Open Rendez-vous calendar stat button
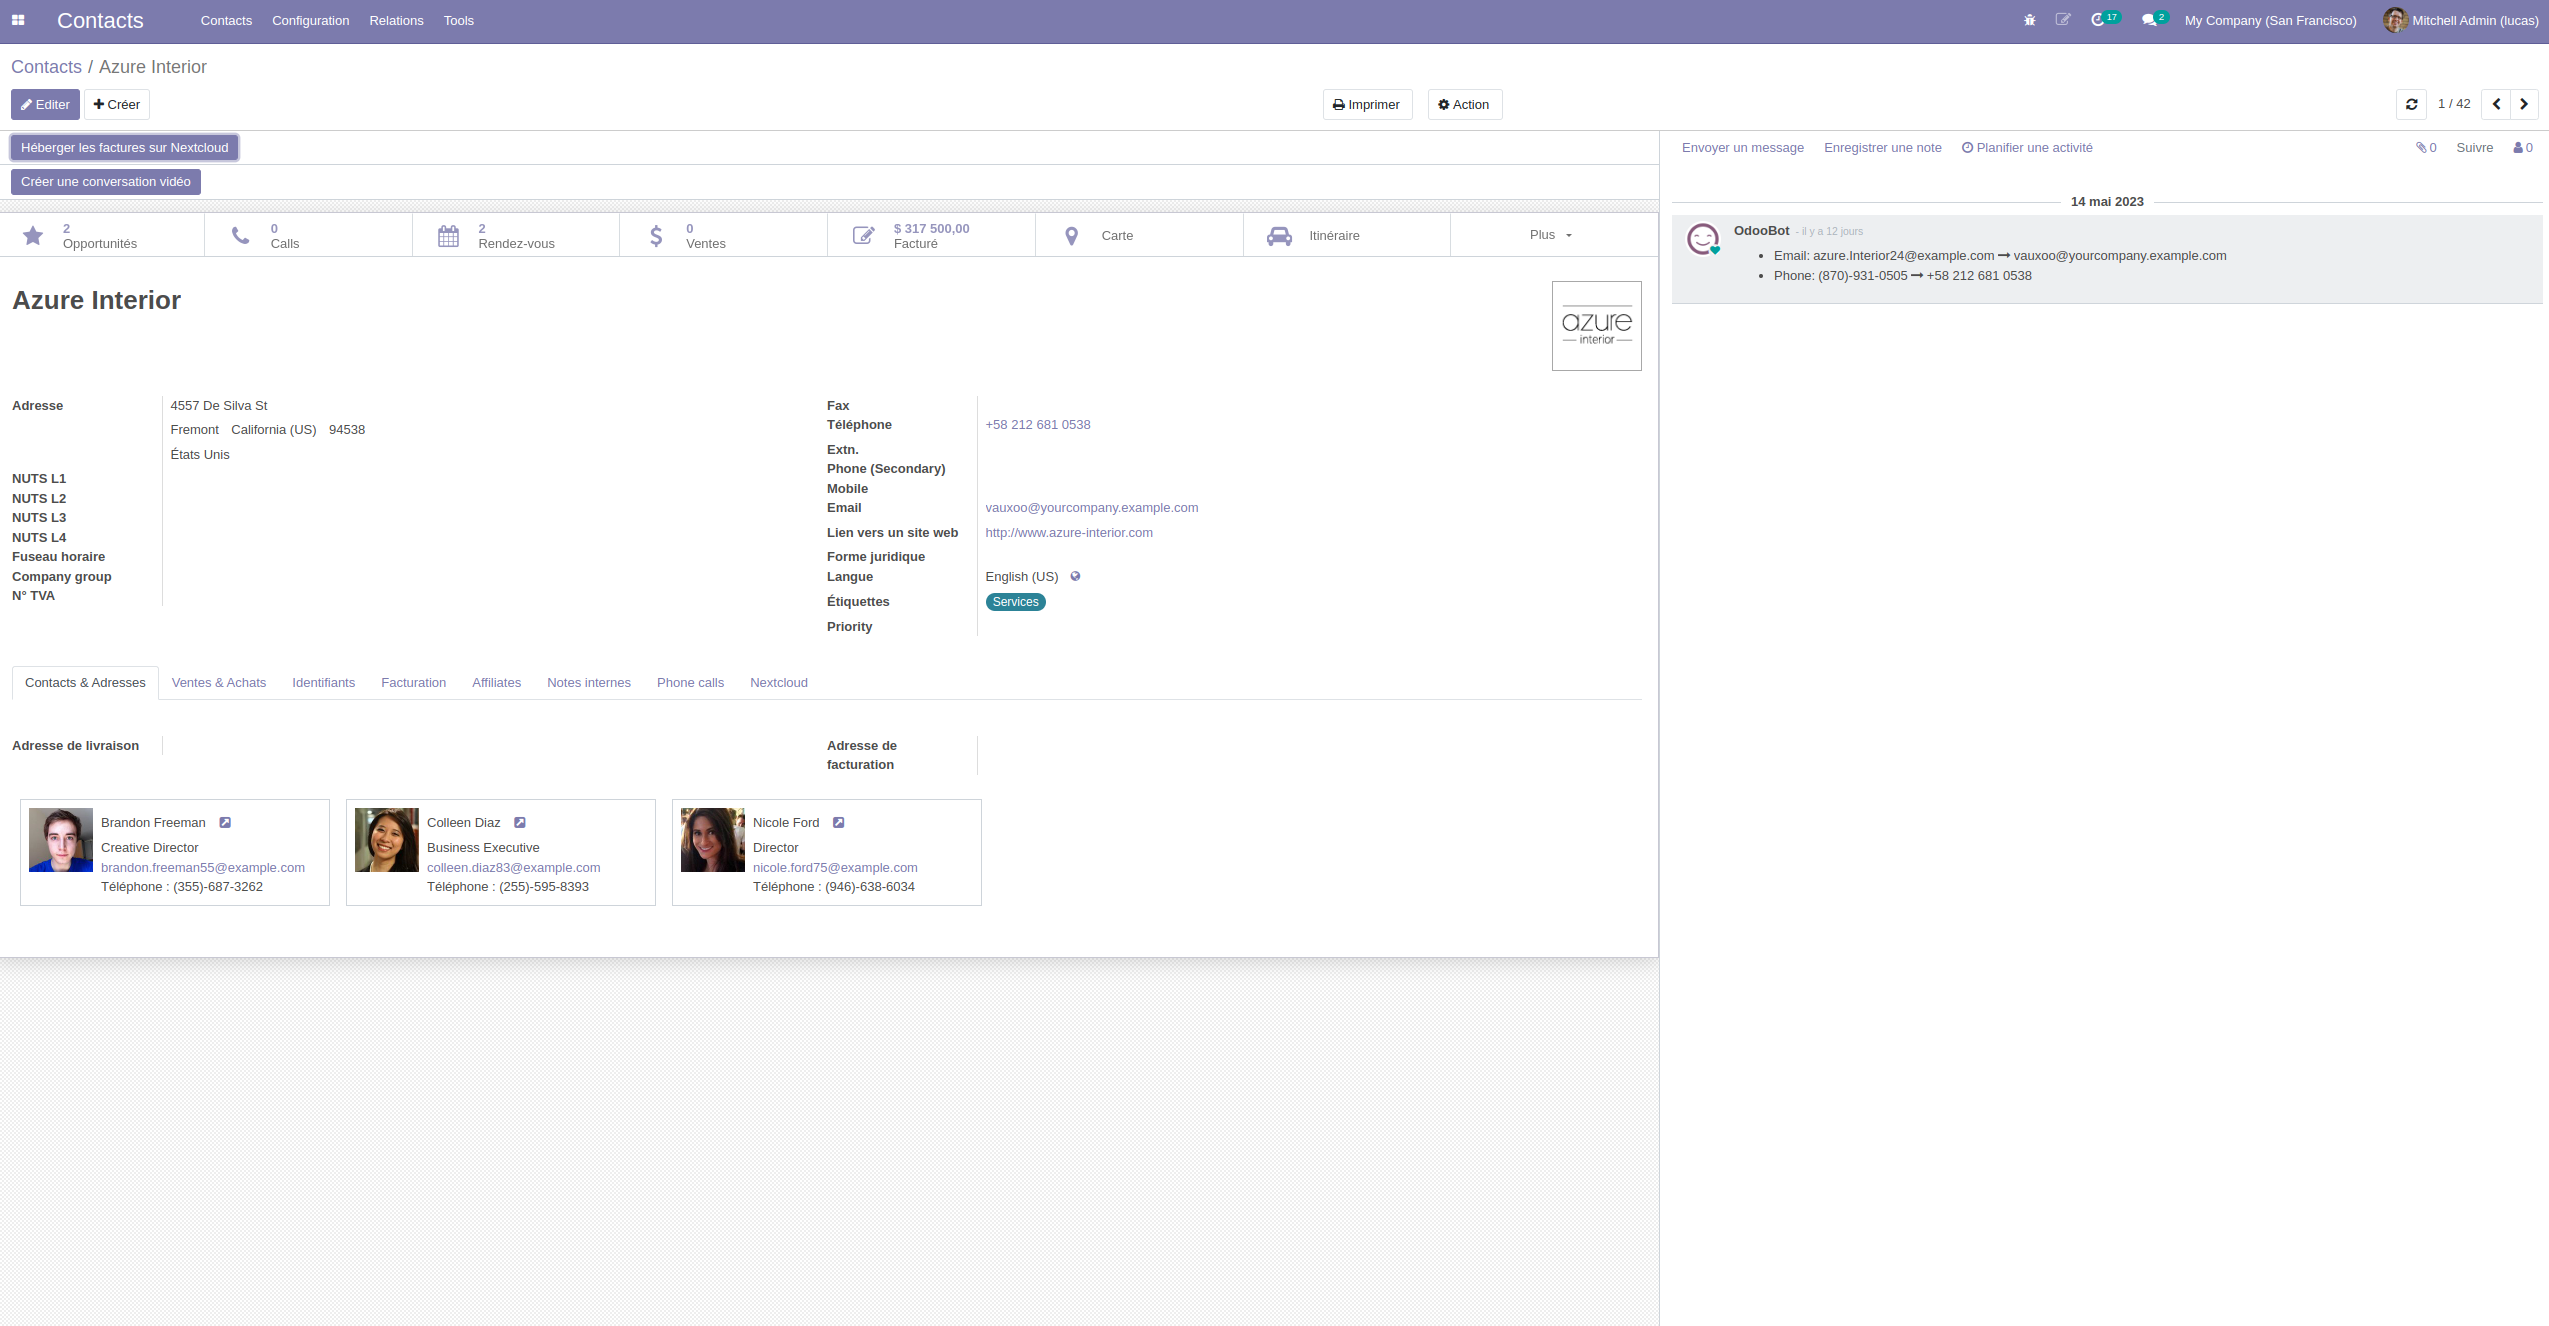Image resolution: width=2549 pixels, height=1326 pixels. pos(516,235)
